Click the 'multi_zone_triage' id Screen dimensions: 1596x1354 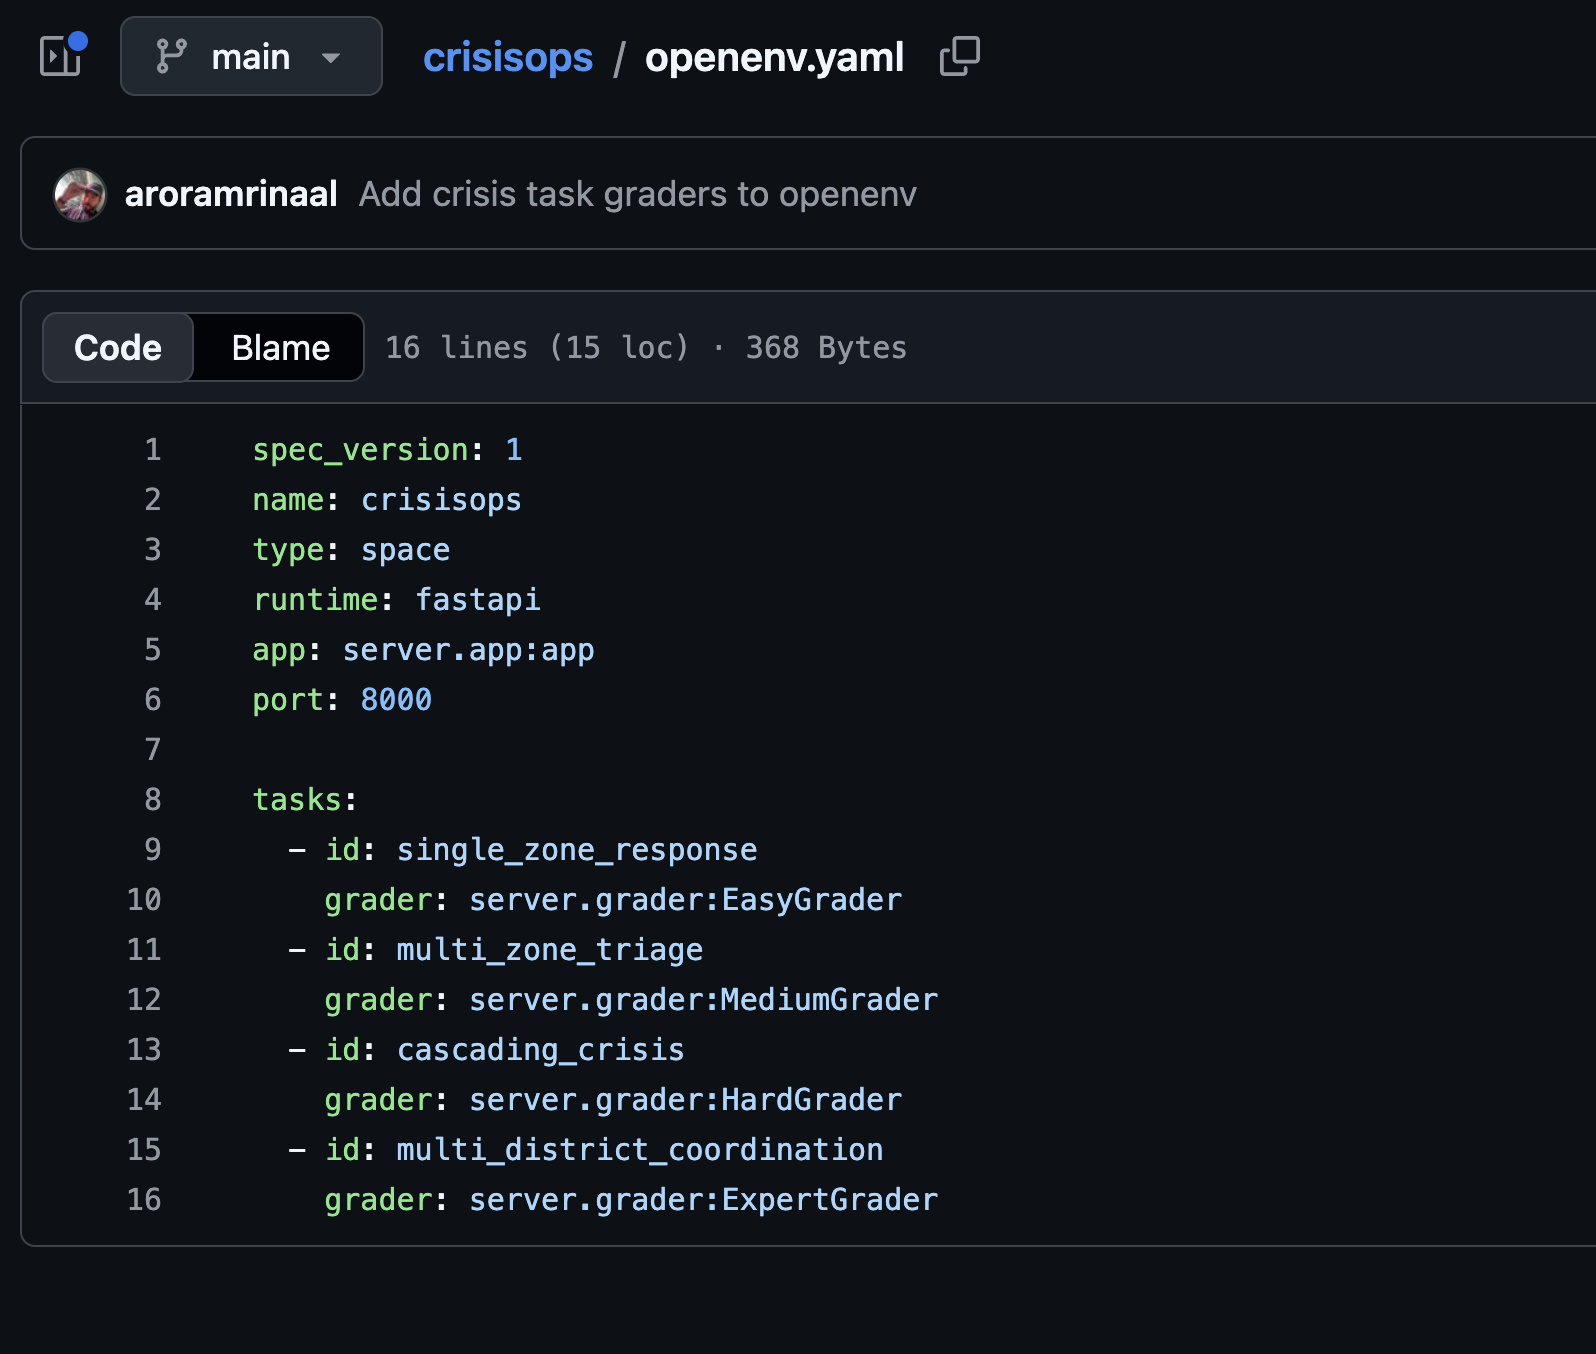tap(550, 950)
